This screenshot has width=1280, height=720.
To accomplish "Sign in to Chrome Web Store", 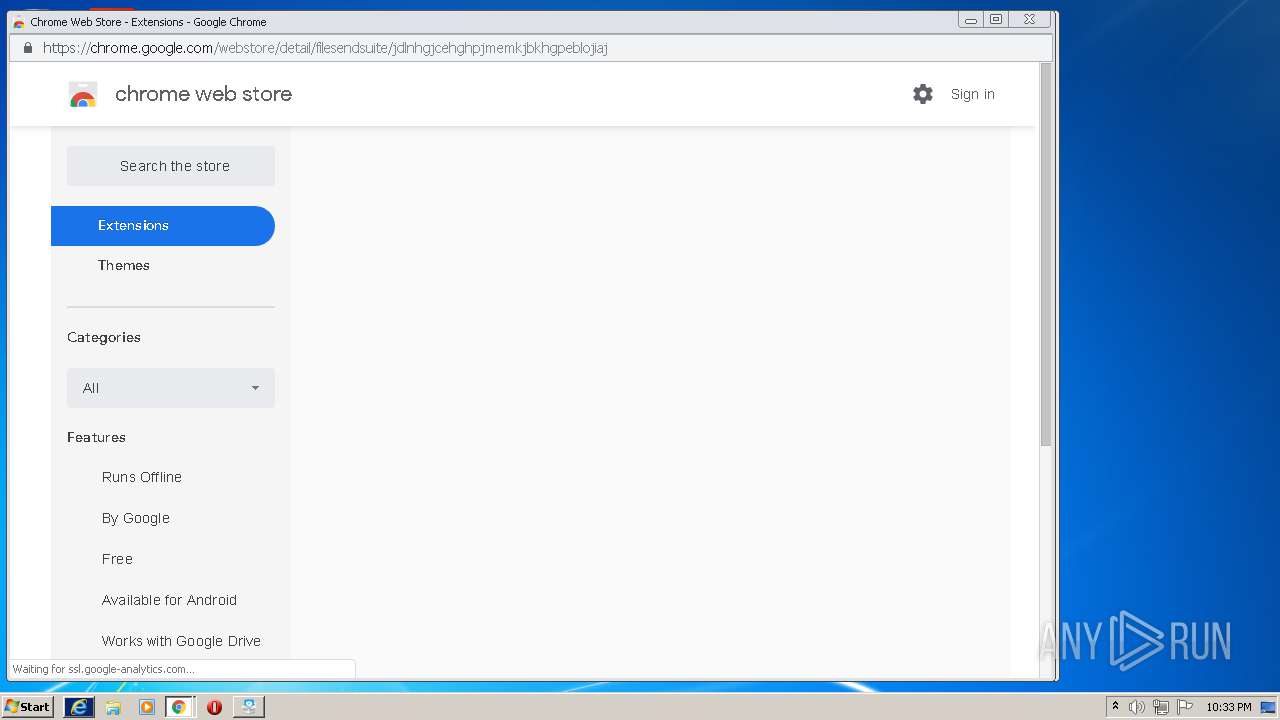I will click(x=972, y=94).
